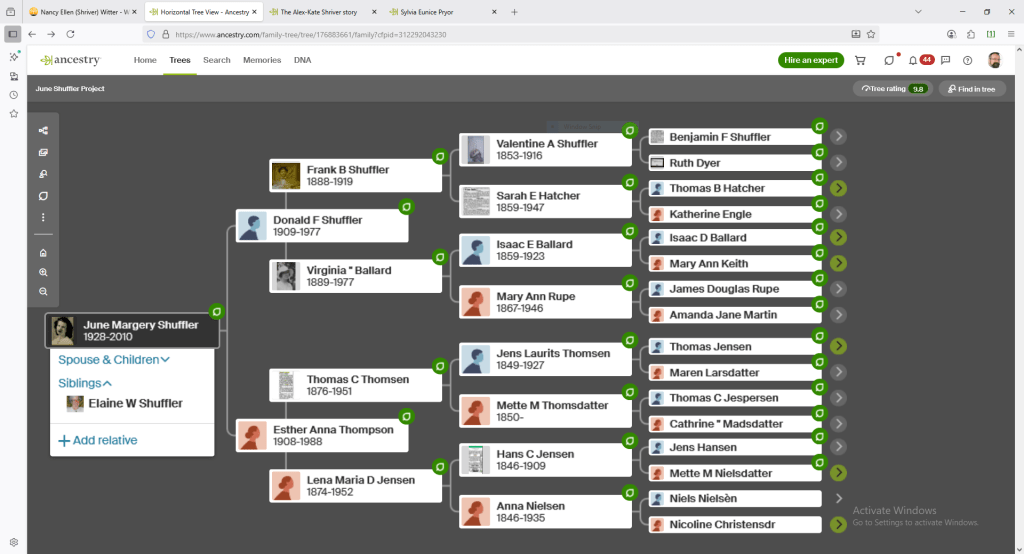Zoom in on the family tree
Viewport: 1024px width, 554px height.
(43, 272)
